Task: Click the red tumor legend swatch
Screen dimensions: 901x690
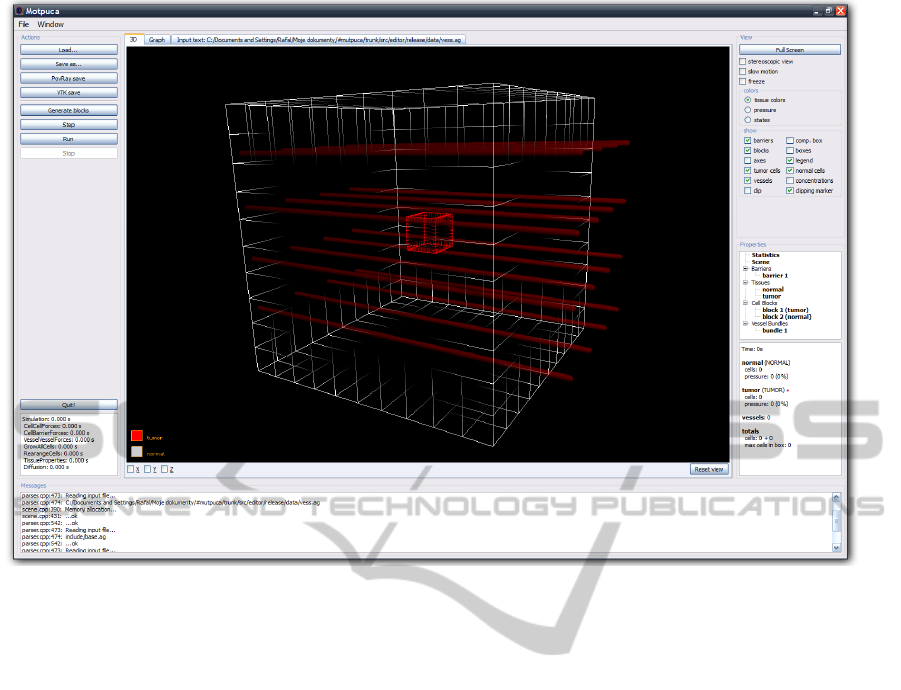Action: point(137,436)
